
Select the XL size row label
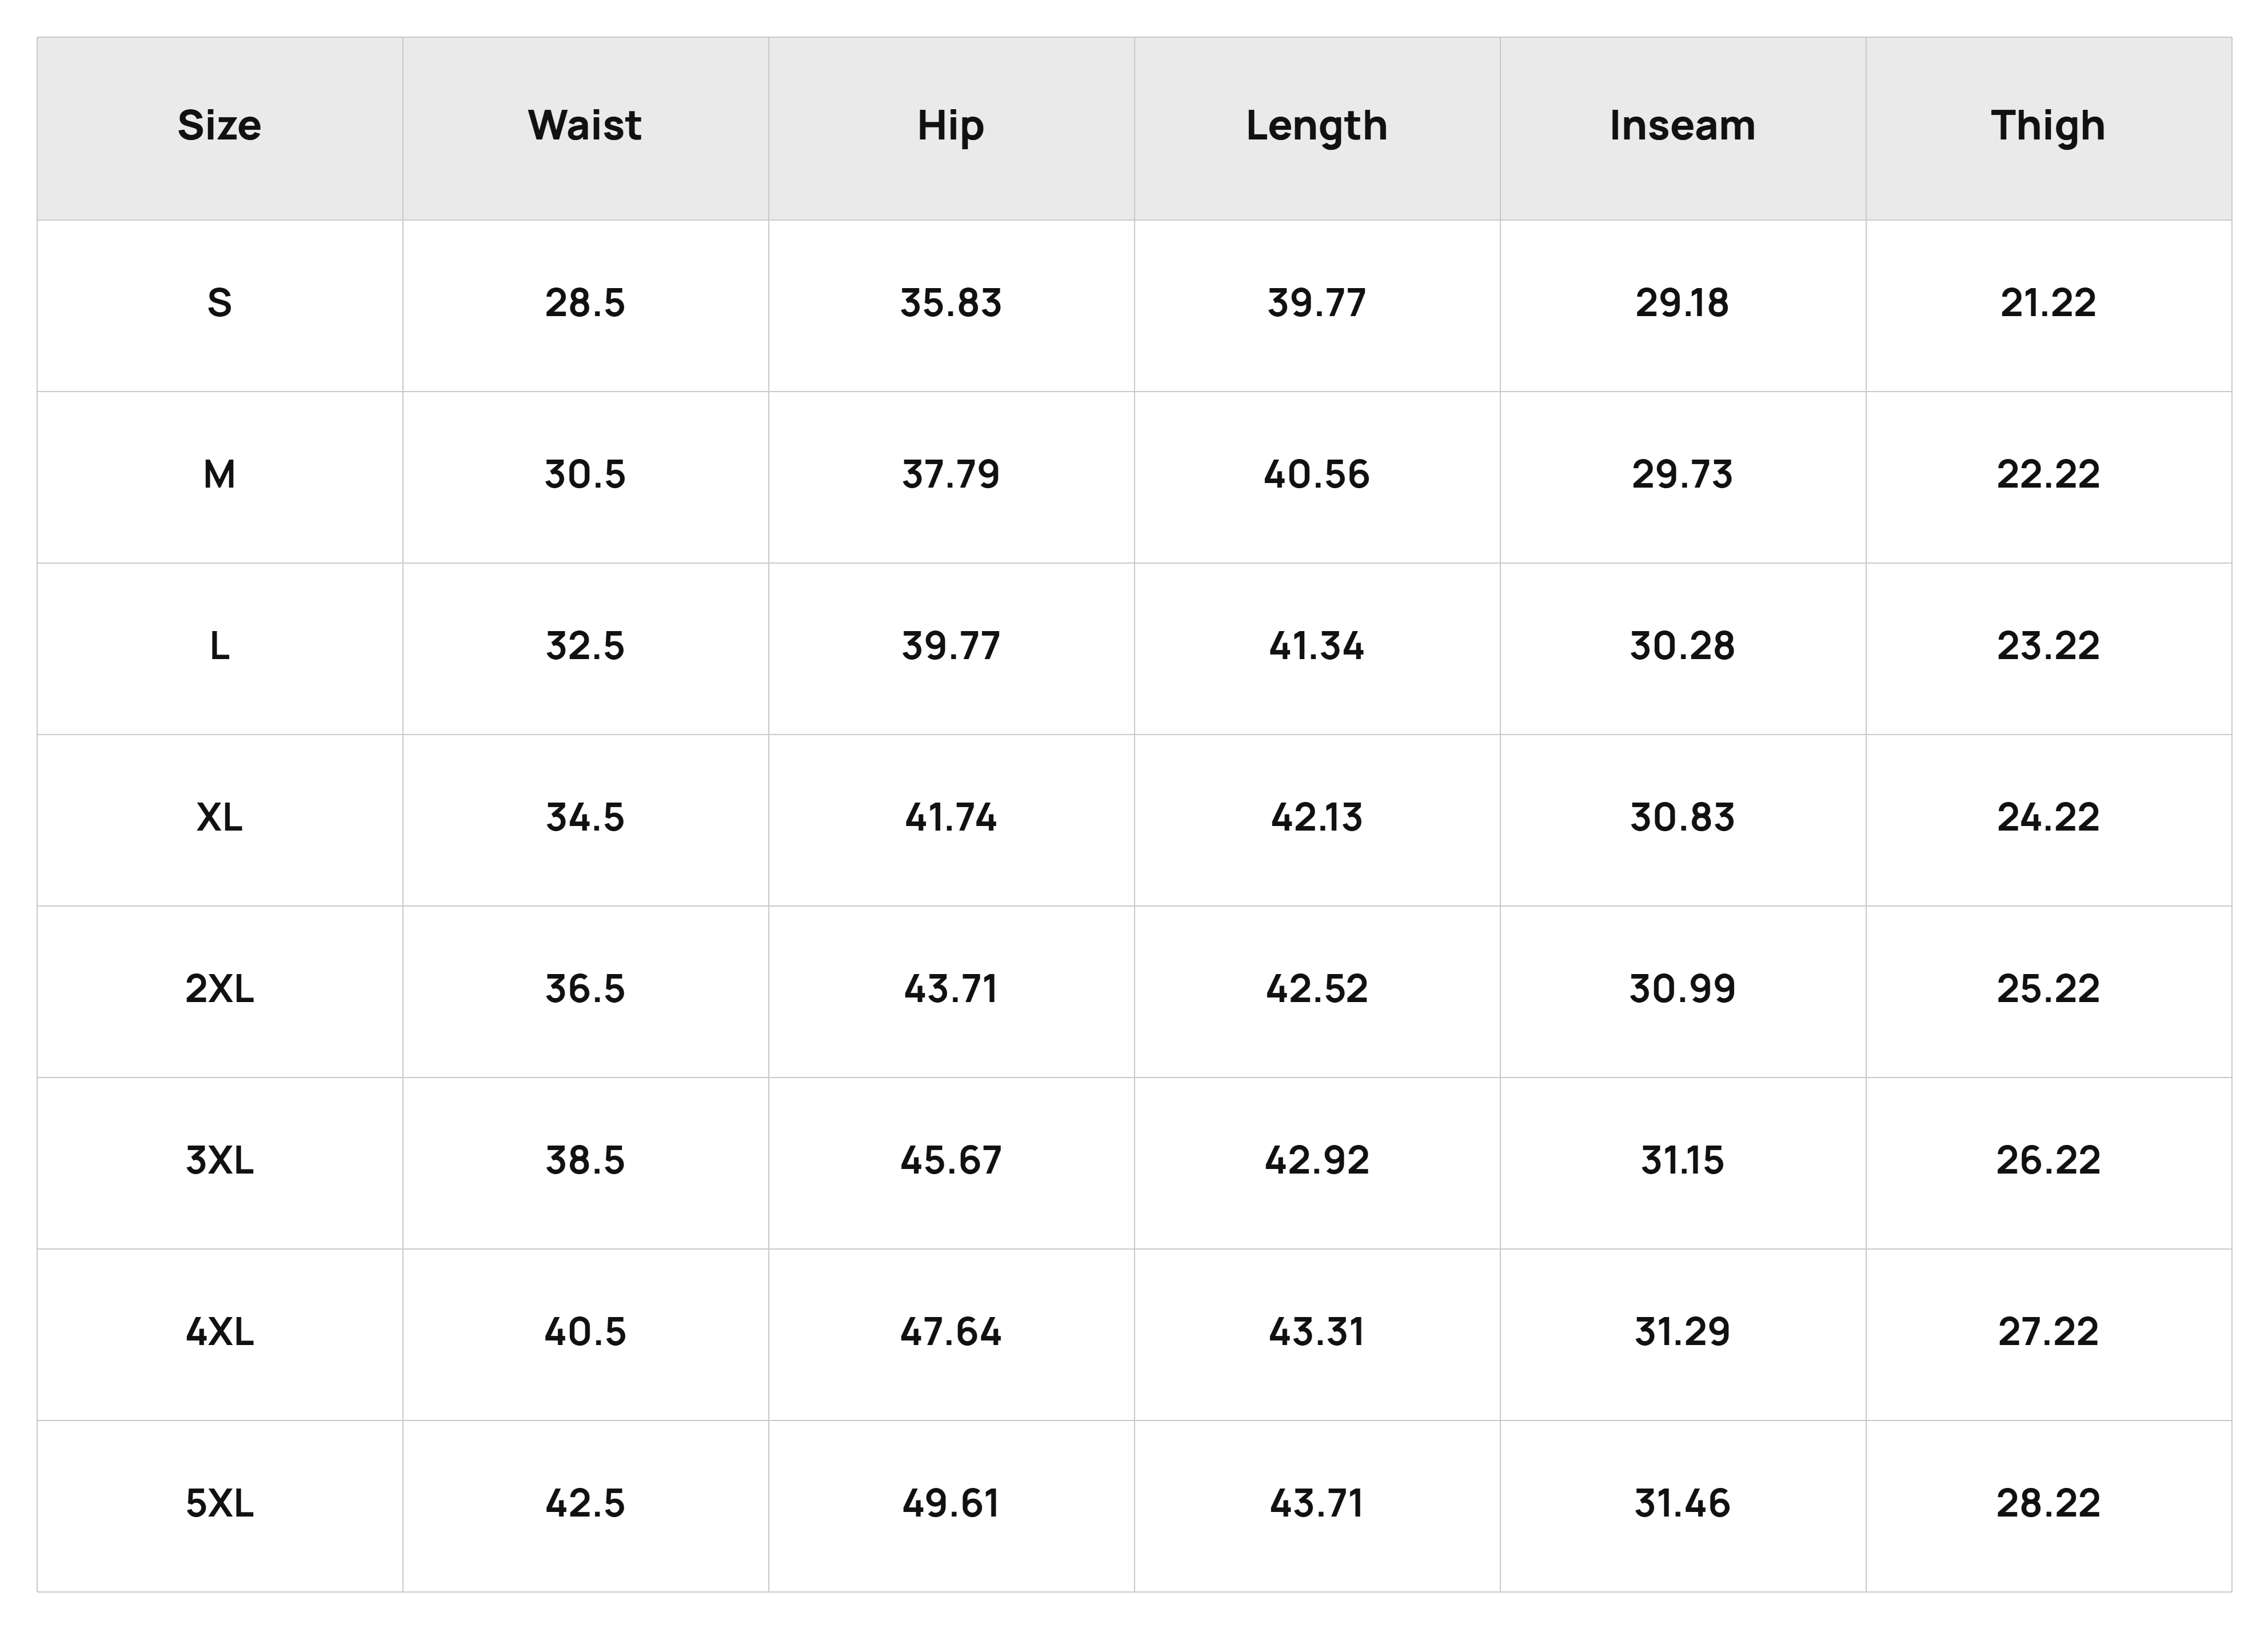click(219, 818)
